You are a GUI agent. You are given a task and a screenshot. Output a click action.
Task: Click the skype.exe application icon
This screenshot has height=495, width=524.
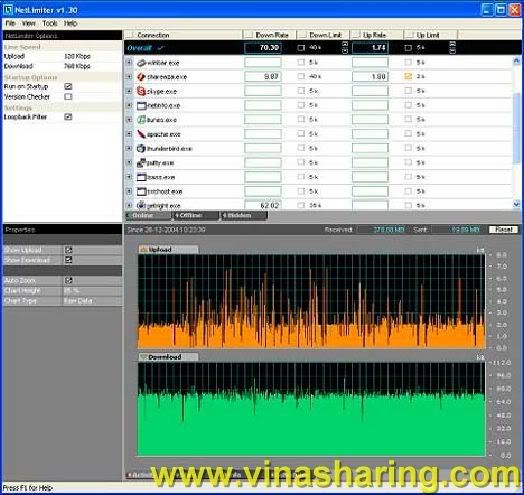[x=141, y=91]
